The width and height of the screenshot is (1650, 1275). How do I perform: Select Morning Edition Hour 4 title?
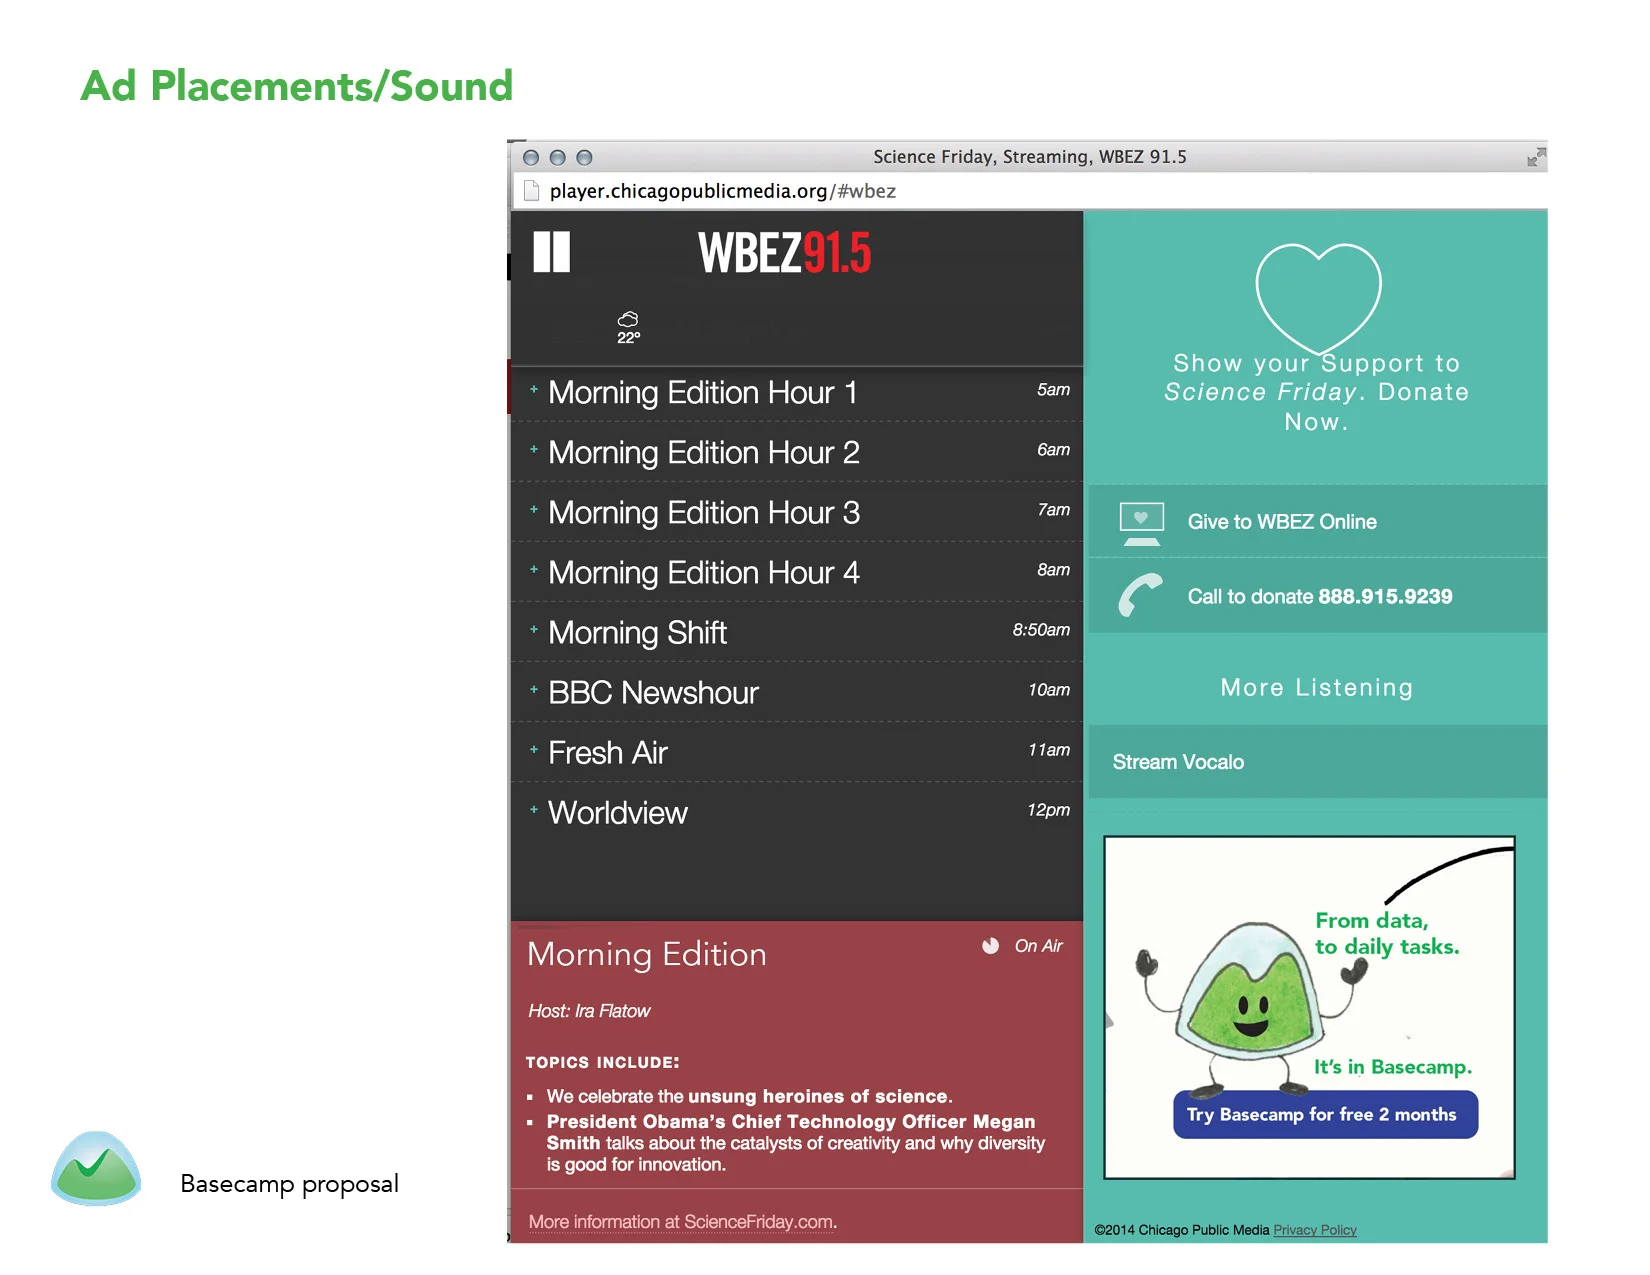point(704,573)
